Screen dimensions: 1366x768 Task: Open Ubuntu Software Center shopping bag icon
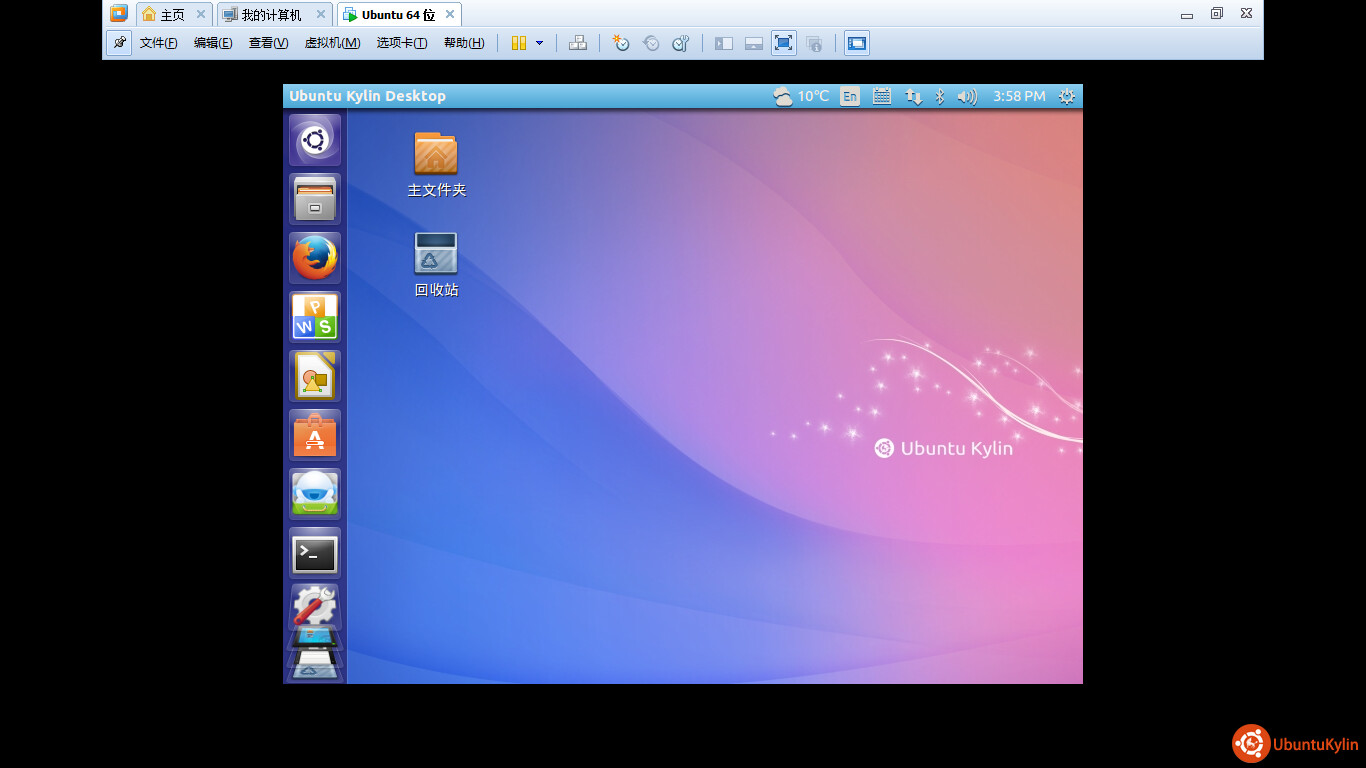click(x=315, y=435)
